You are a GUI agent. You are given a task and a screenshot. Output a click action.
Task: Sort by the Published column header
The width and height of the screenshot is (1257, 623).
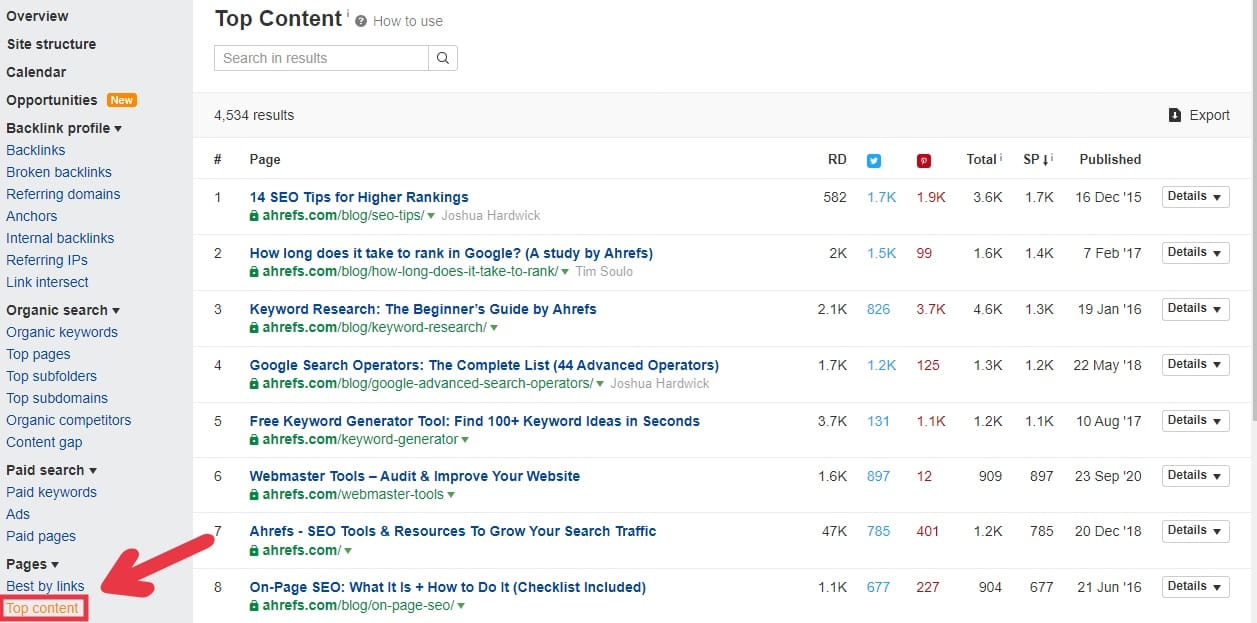click(1110, 160)
